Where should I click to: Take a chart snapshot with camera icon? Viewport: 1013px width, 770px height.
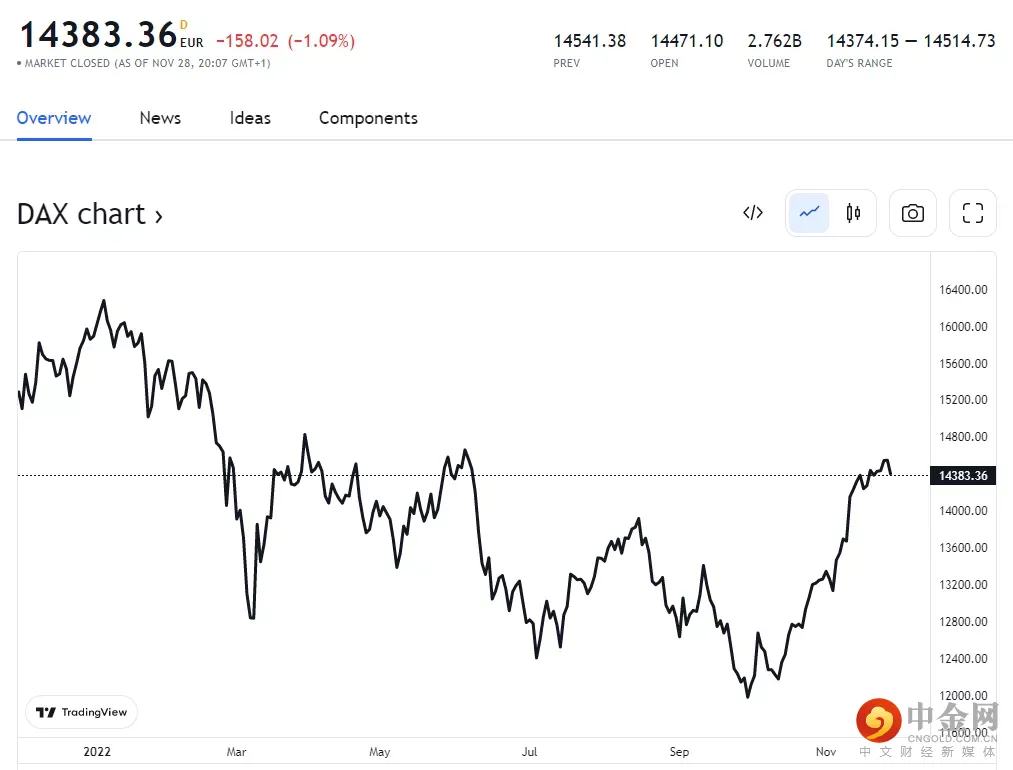(x=912, y=213)
